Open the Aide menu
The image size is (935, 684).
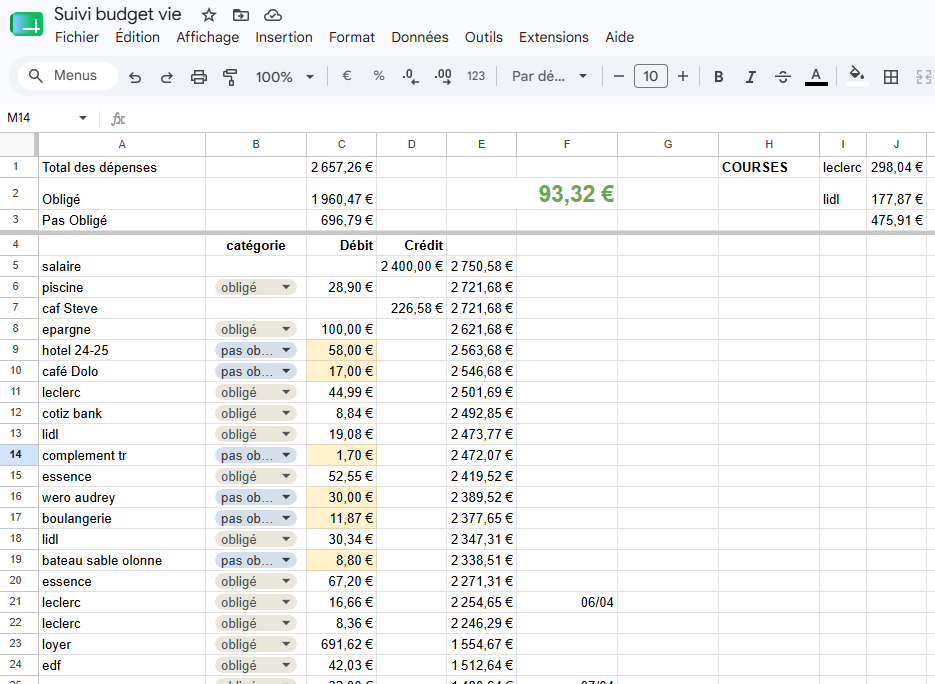620,37
